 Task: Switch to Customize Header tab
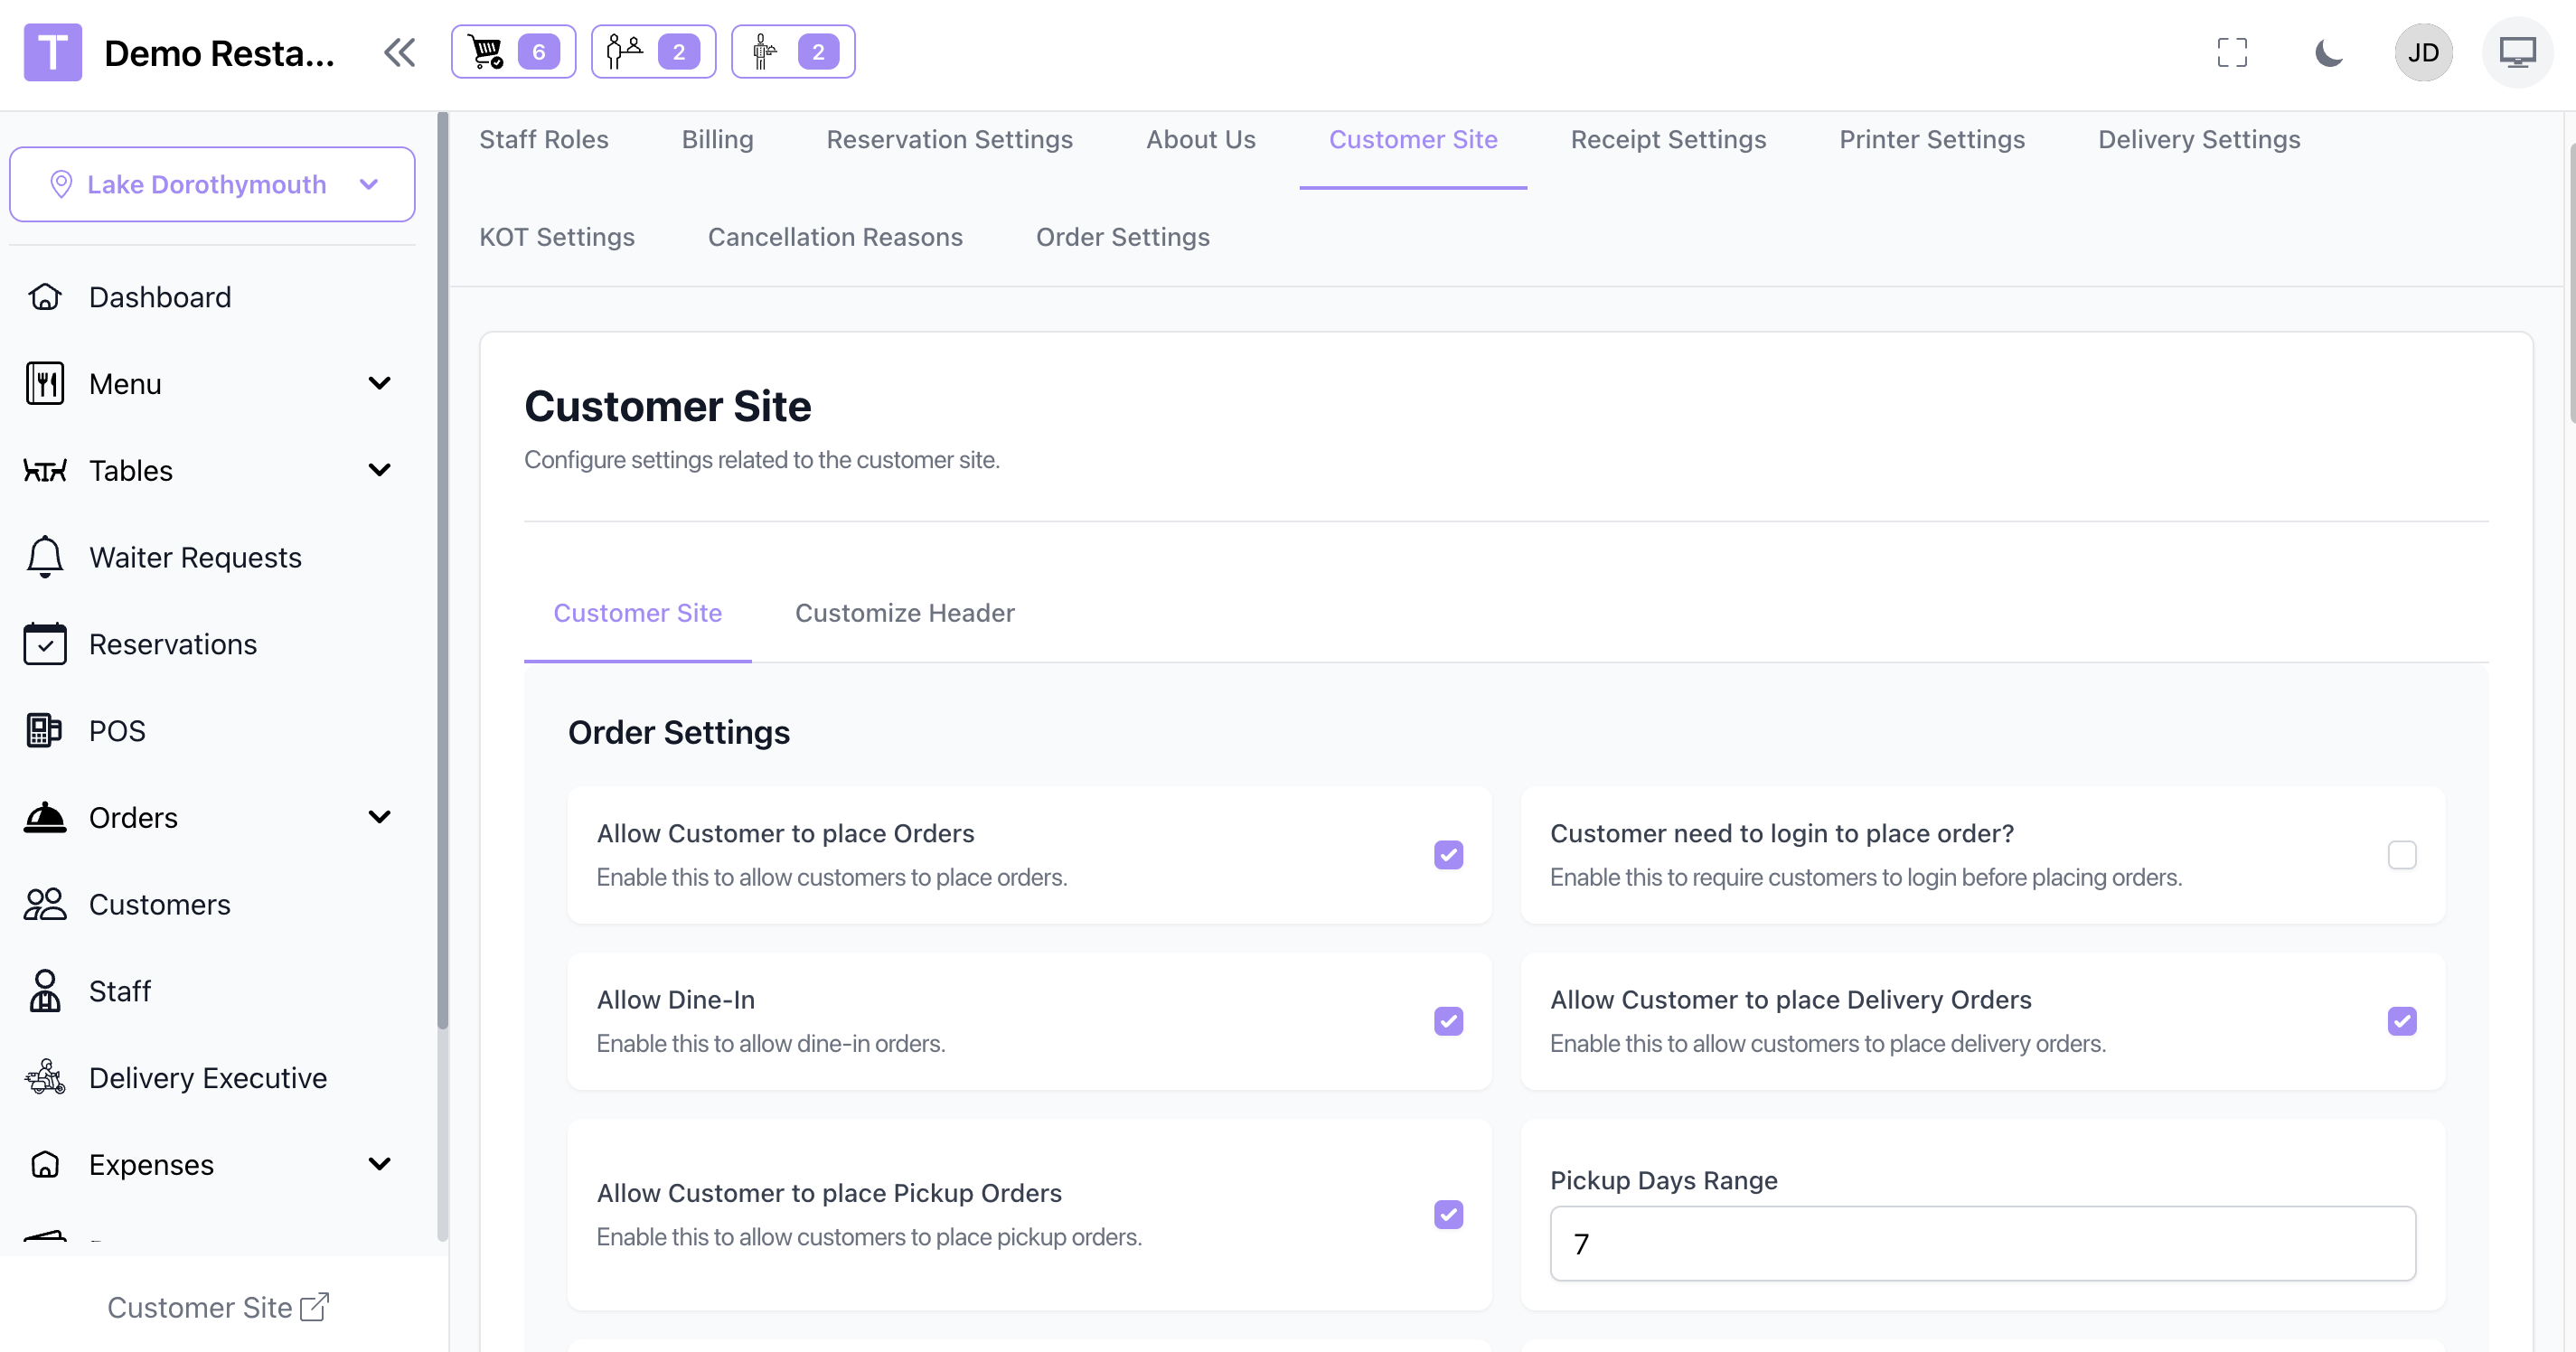904,613
